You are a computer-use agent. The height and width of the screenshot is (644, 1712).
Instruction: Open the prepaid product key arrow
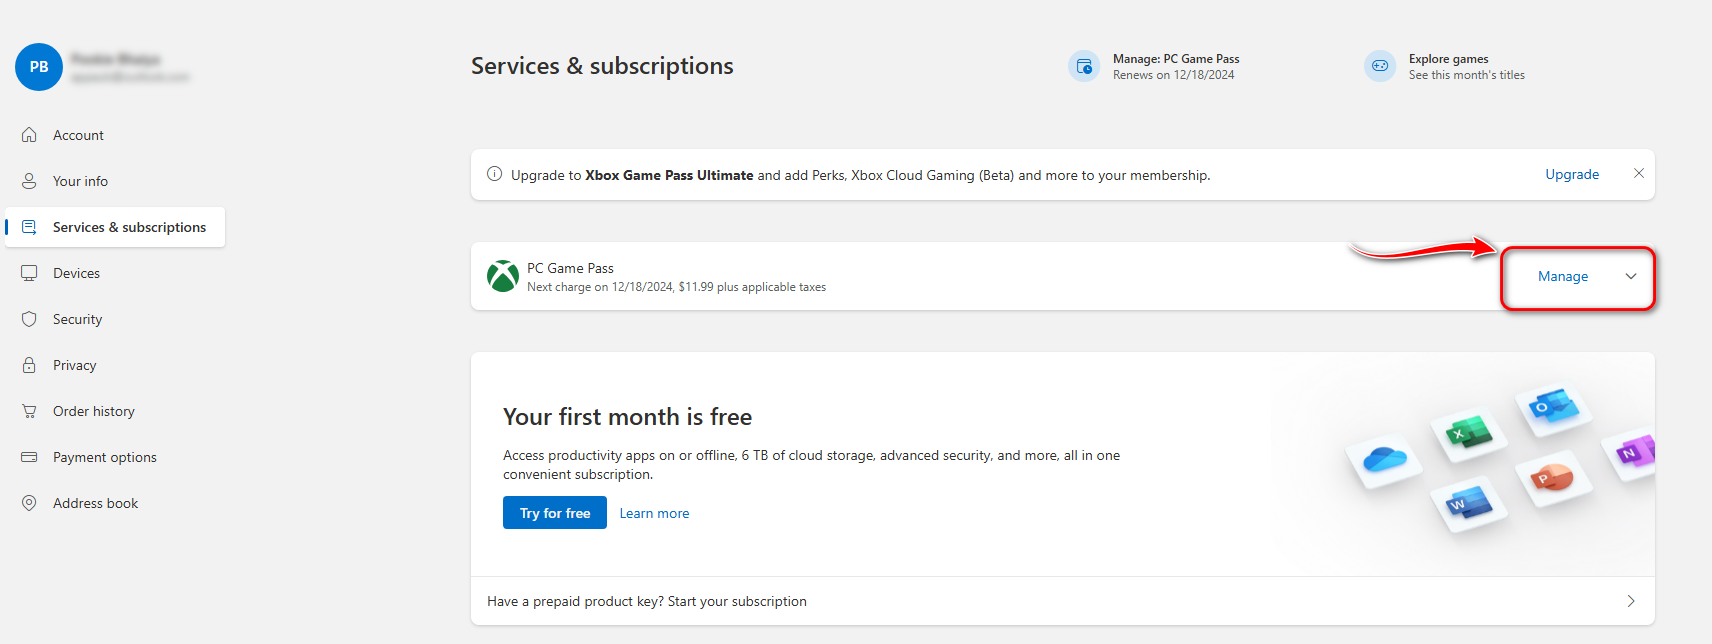pos(1631,601)
